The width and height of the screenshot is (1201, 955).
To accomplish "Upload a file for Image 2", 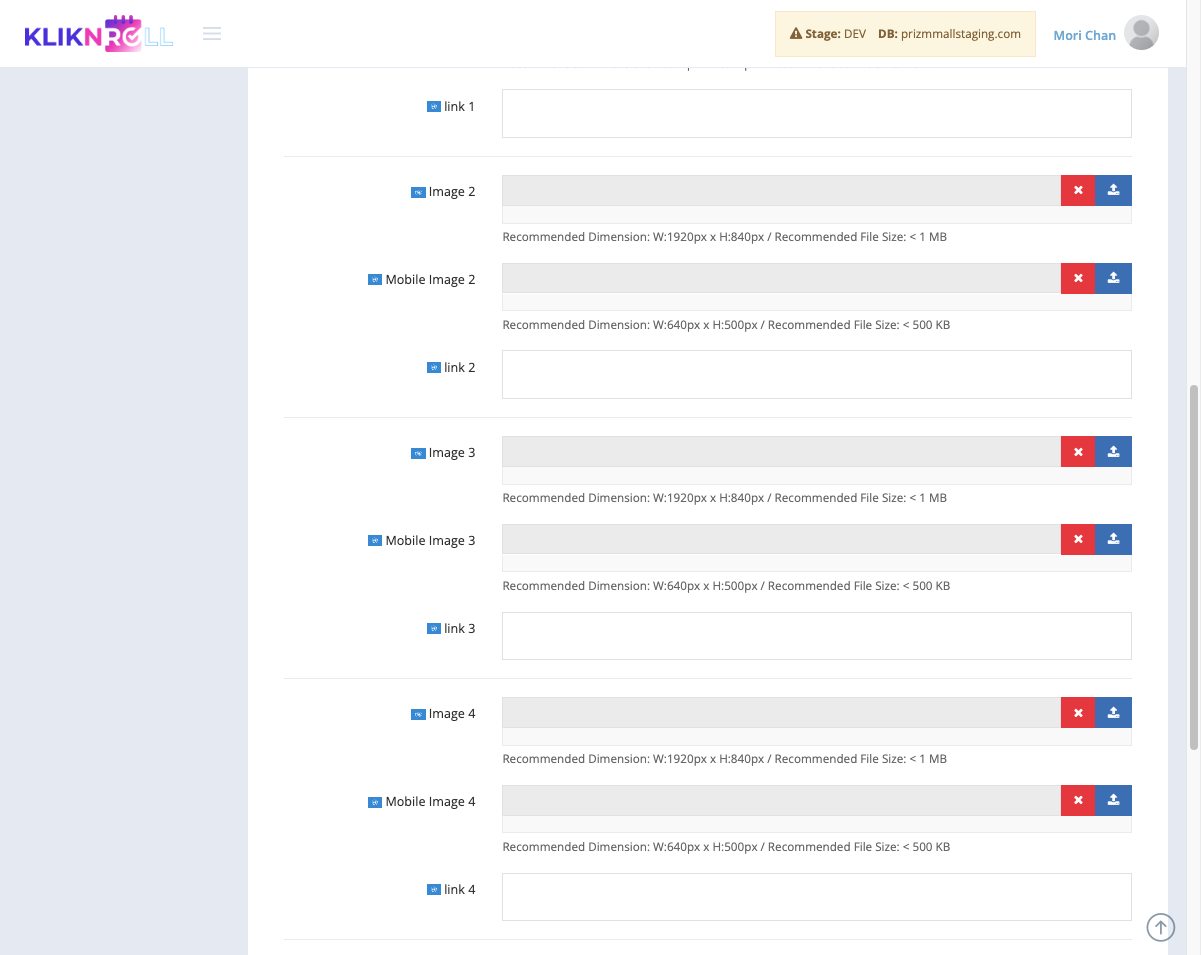I will (1114, 191).
